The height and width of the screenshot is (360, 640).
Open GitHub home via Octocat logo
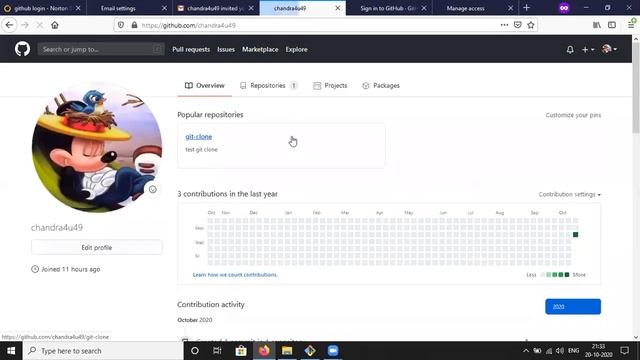22,49
